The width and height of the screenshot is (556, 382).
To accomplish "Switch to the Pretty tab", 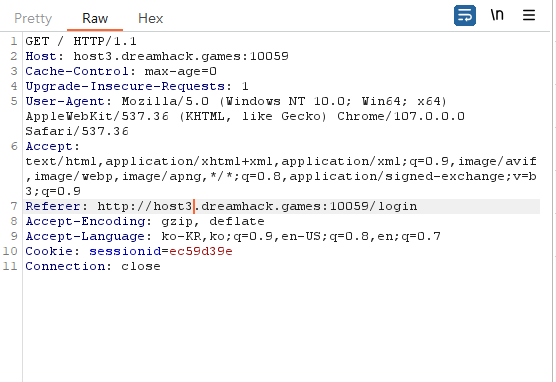I will click(x=33, y=18).
